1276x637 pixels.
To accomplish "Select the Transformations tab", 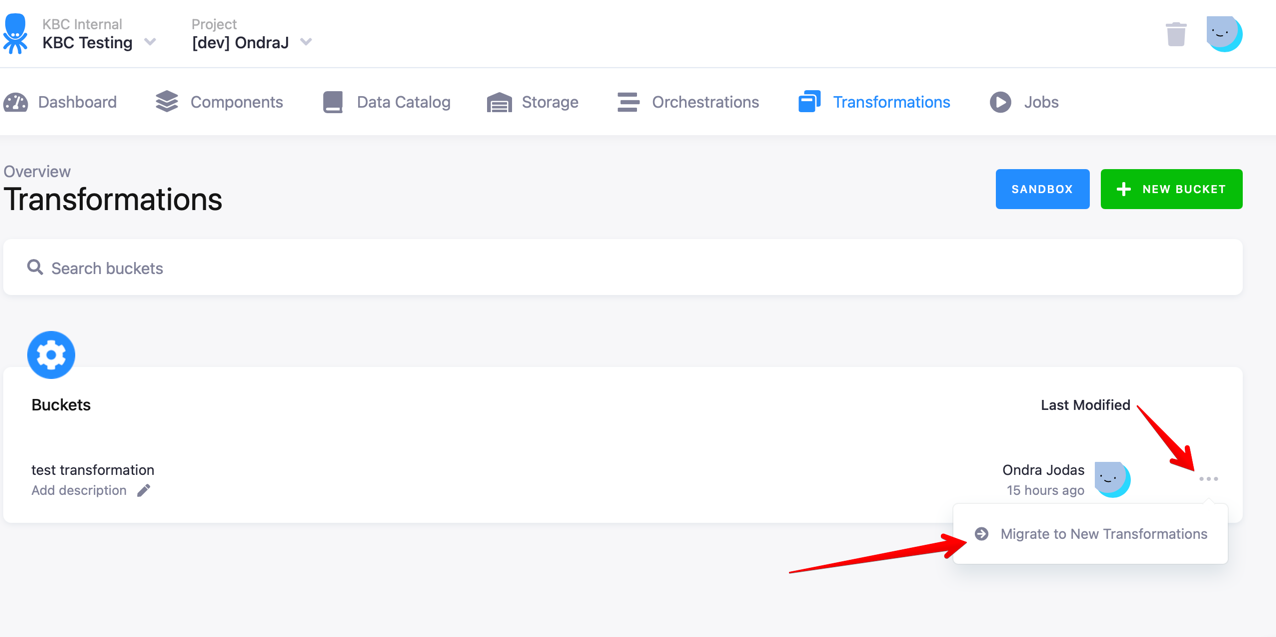I will (874, 102).
